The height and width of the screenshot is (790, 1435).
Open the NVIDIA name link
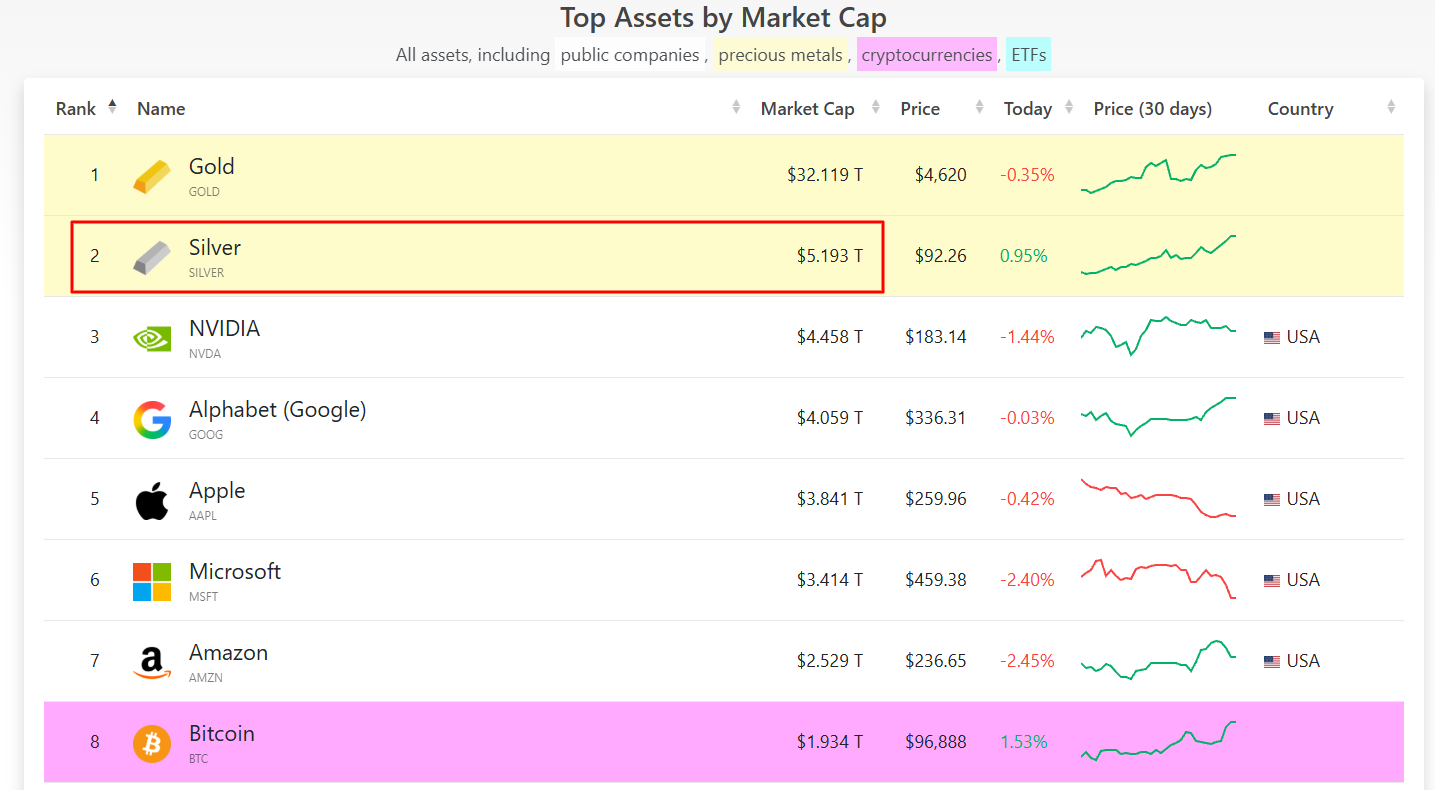(x=224, y=329)
